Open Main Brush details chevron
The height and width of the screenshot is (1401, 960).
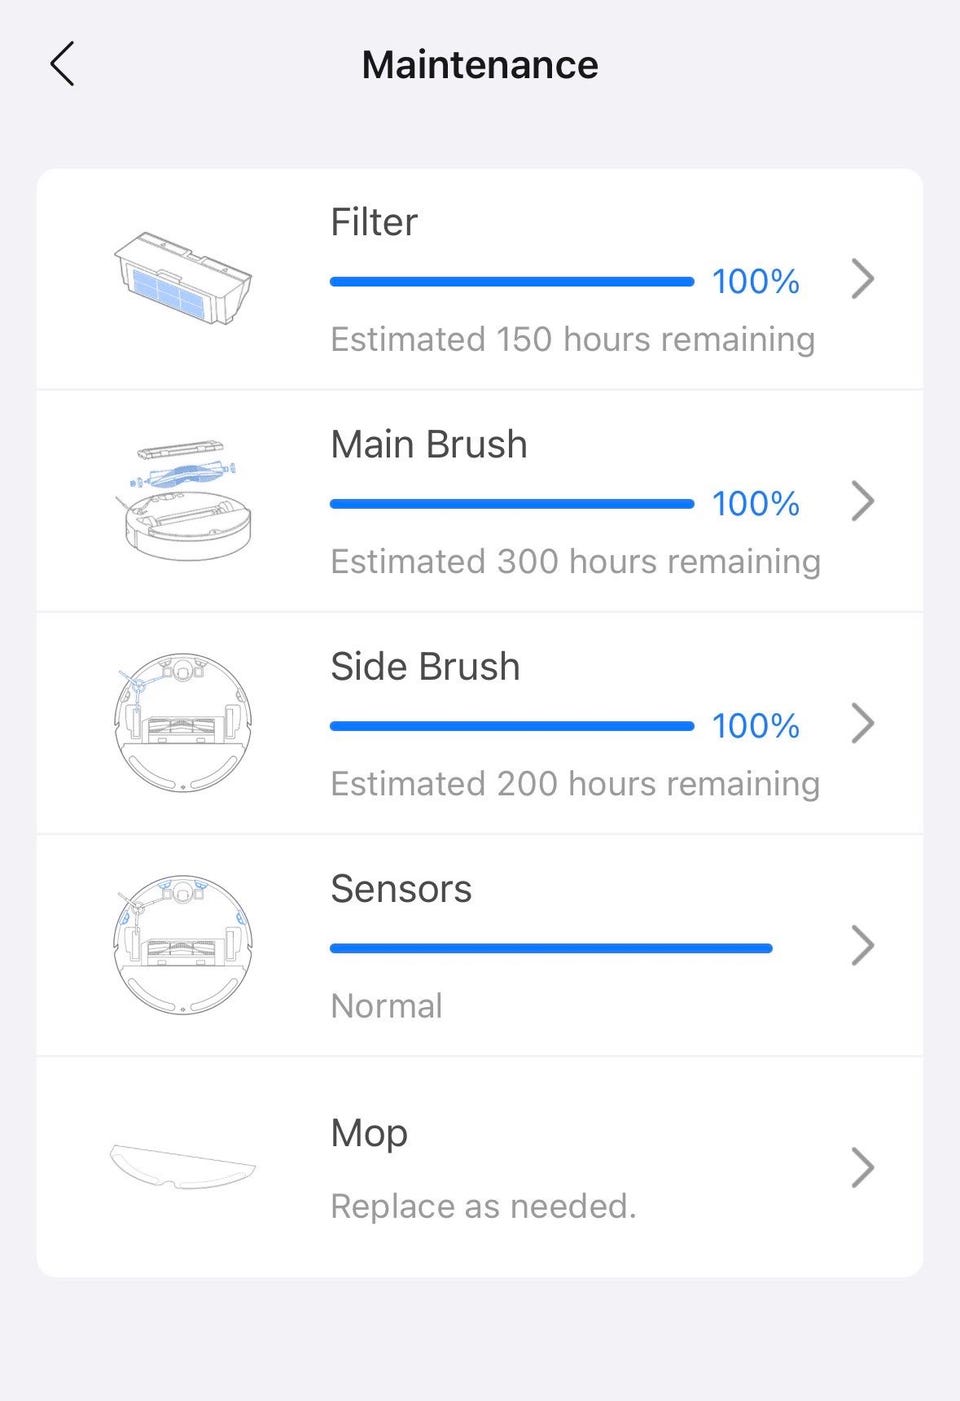click(862, 501)
